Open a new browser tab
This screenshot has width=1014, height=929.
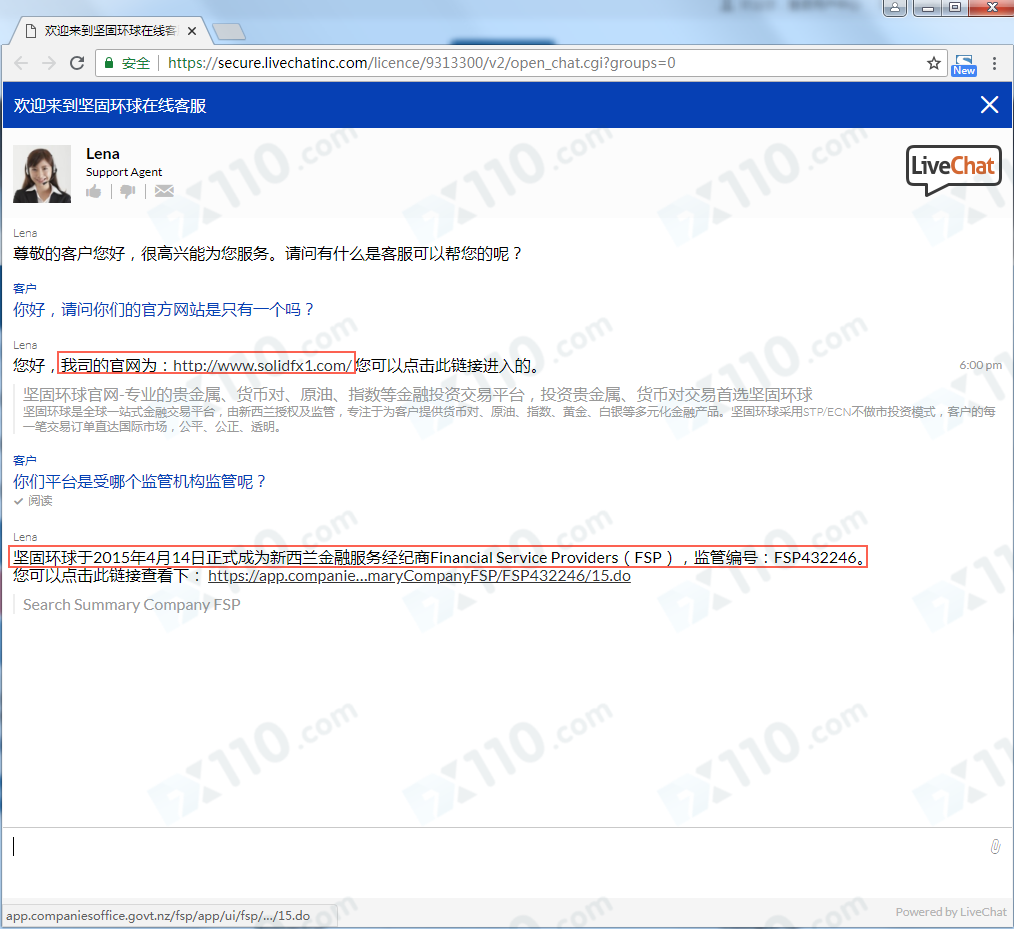(229, 32)
